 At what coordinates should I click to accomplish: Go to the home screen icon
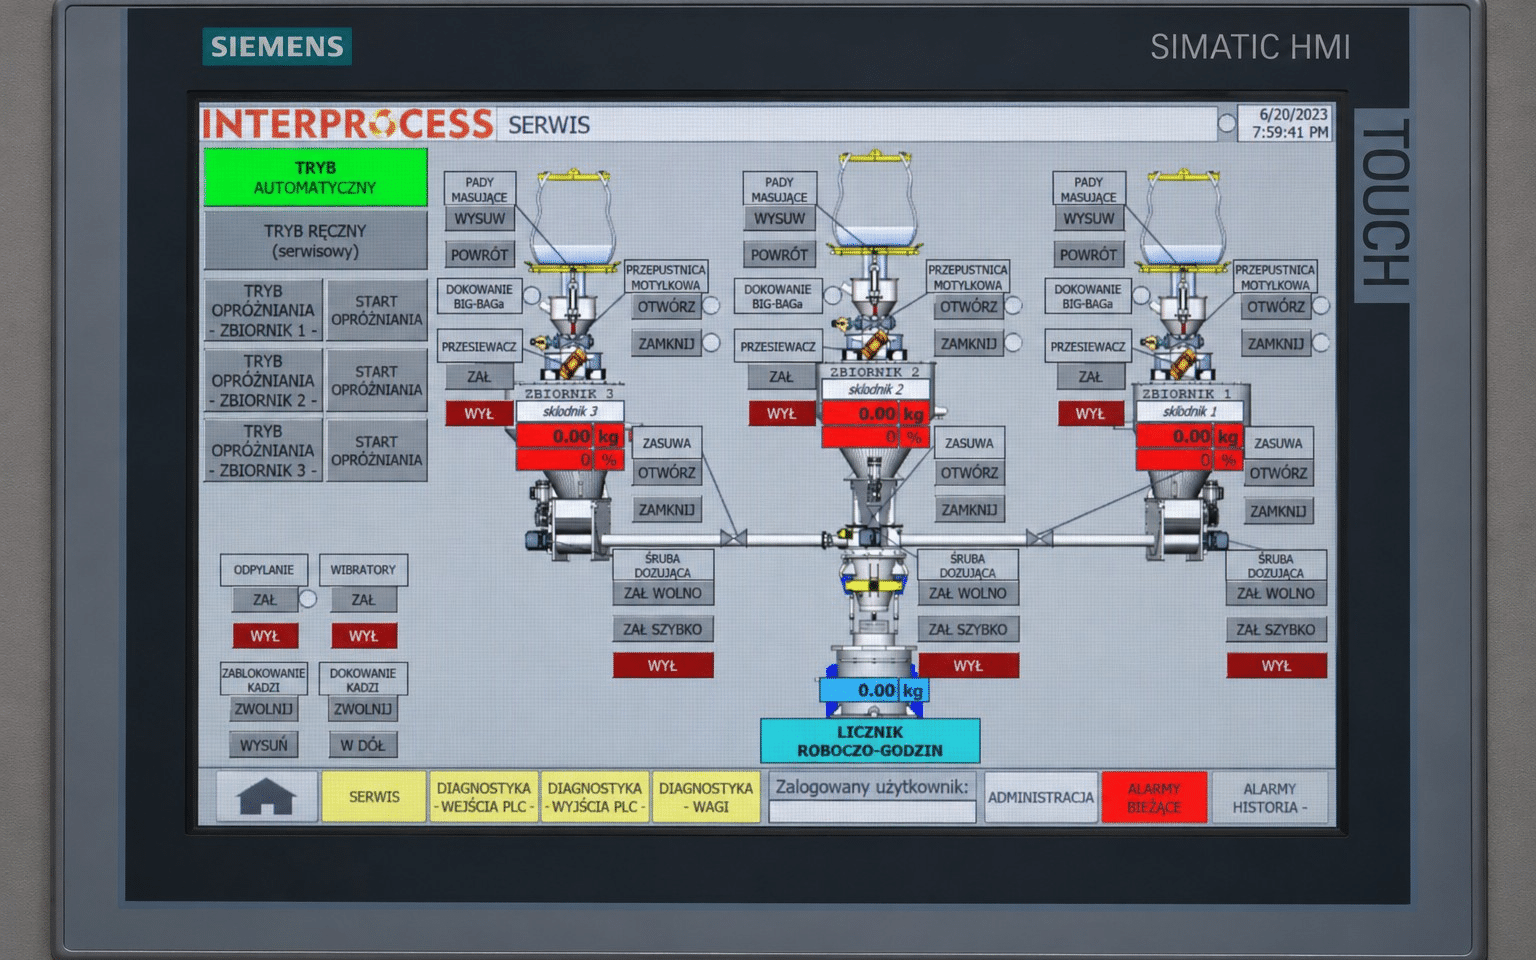click(267, 797)
